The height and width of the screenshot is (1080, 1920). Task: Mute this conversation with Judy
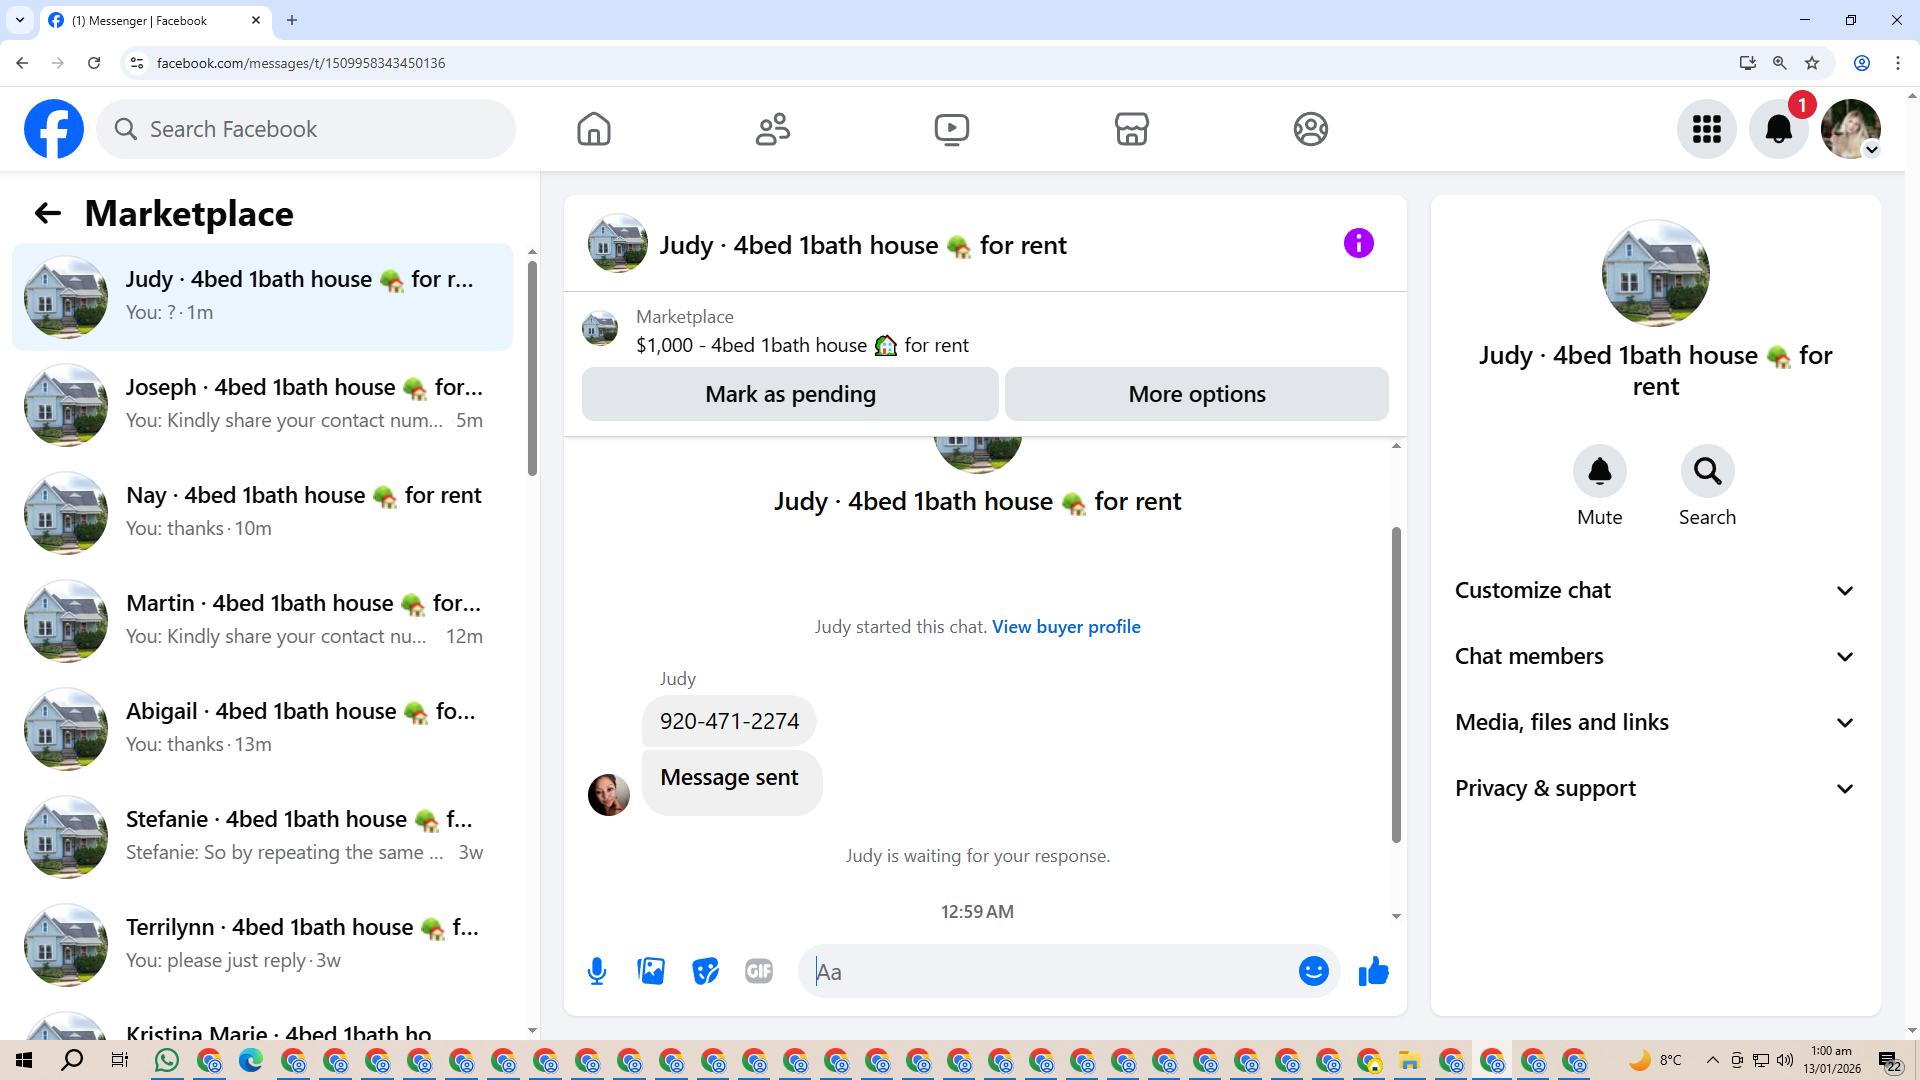1599,471
